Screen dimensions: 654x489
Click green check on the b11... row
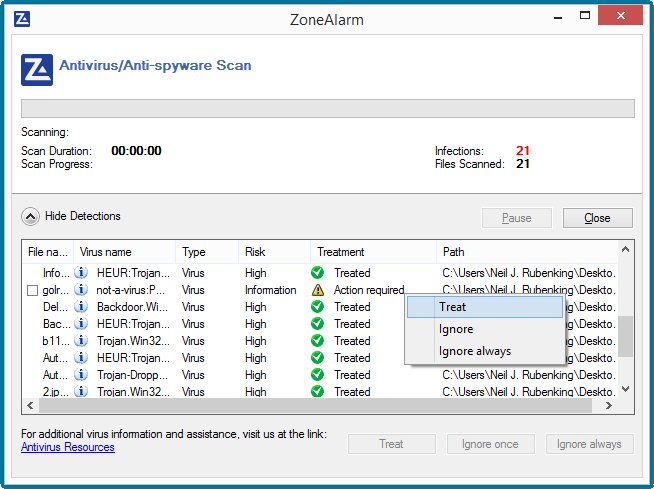317,340
